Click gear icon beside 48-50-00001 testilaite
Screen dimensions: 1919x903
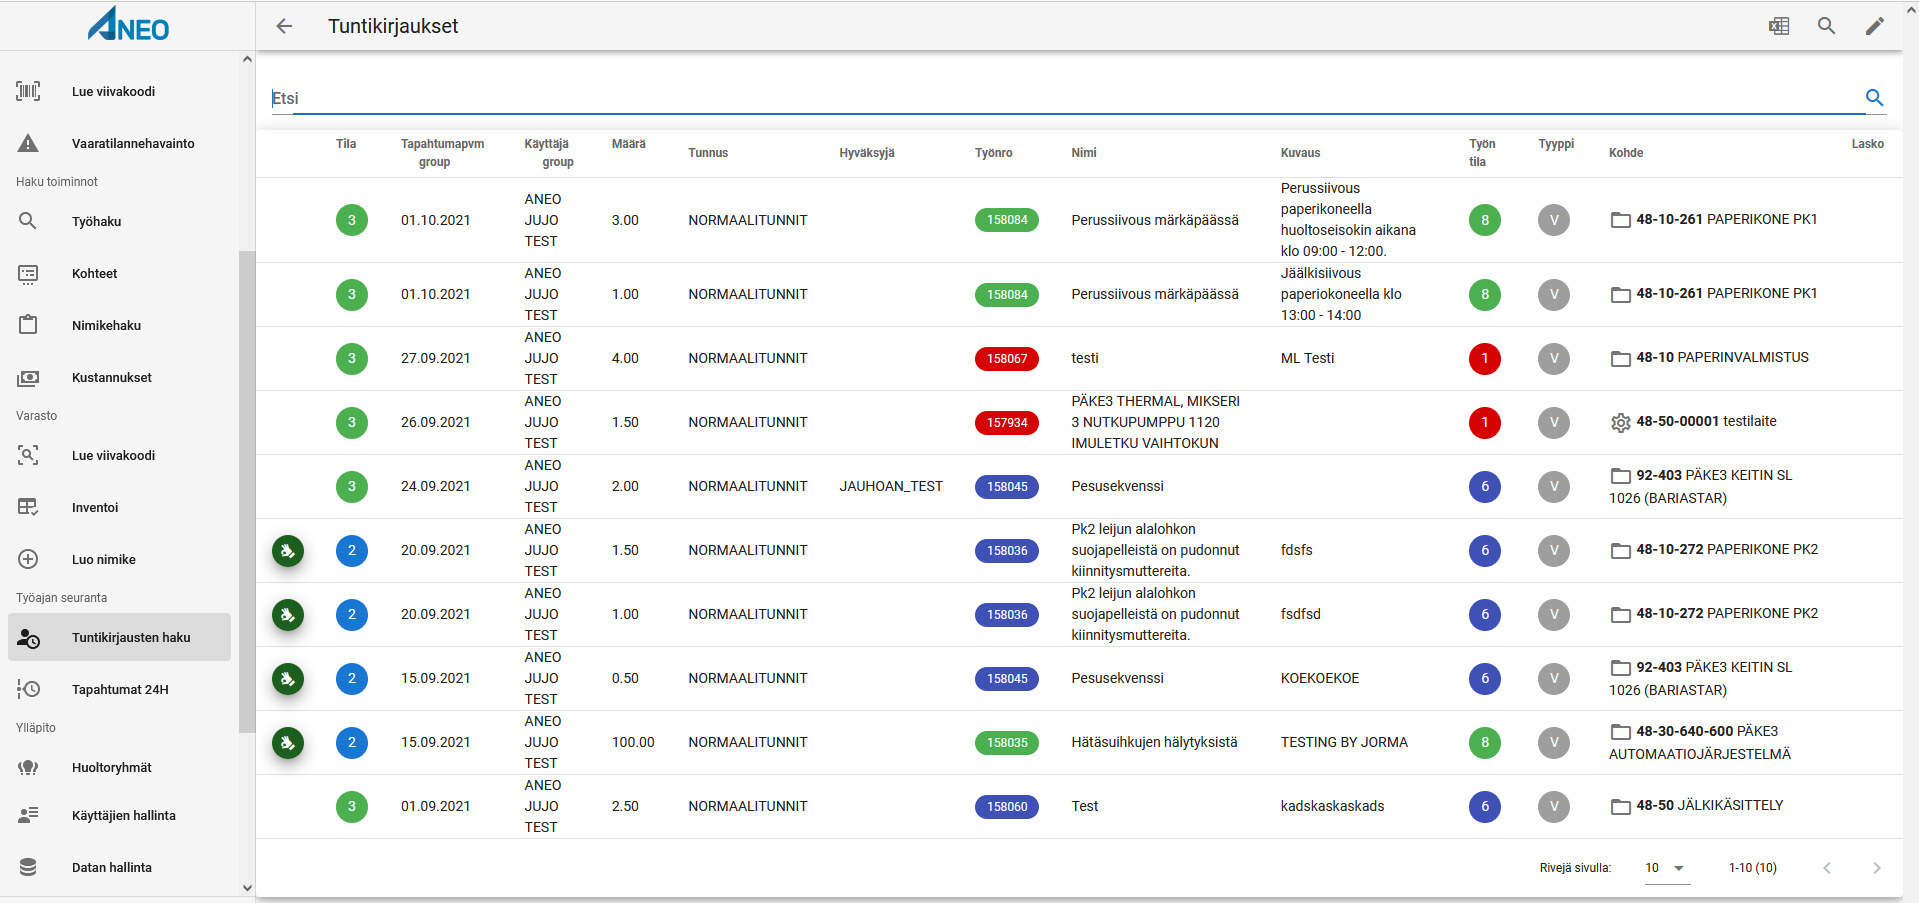1621,423
